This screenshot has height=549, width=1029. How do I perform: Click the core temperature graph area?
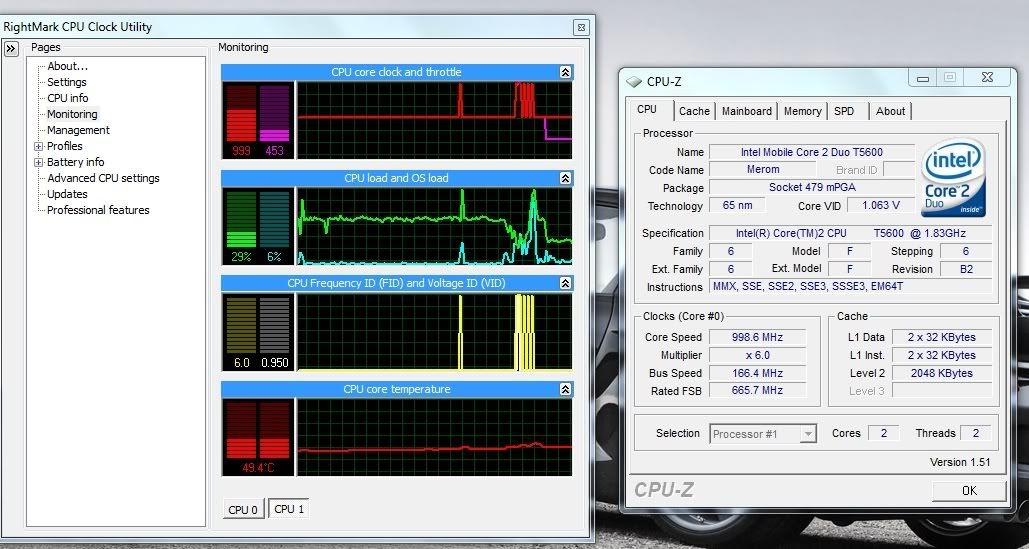click(434, 437)
